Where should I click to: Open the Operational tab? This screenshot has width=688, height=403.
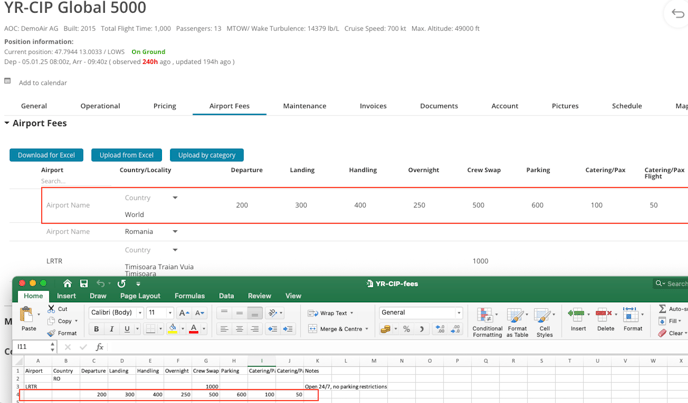[100, 106]
